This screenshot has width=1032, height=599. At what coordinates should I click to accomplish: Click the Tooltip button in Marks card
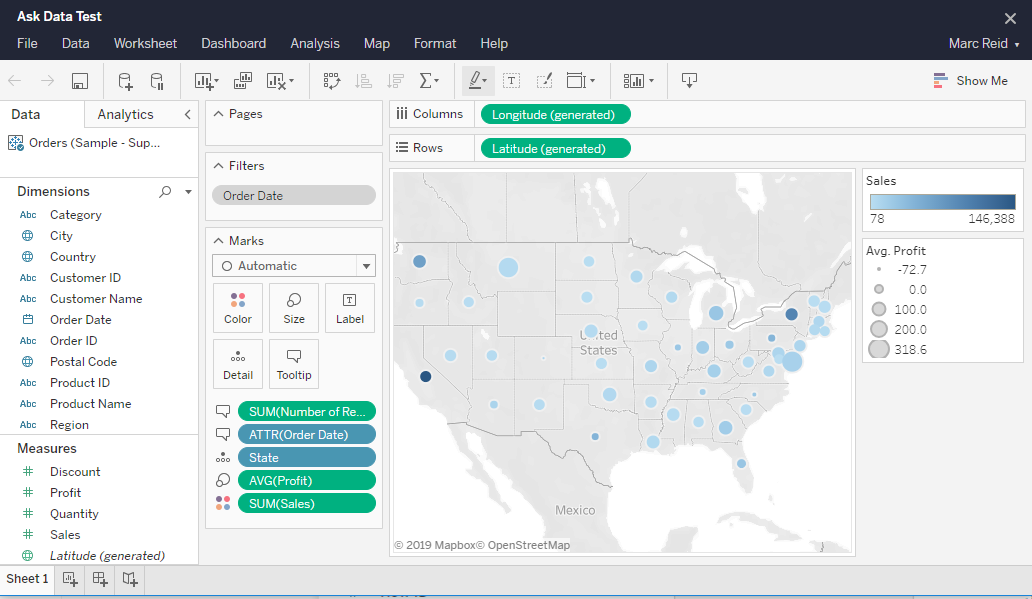294,364
